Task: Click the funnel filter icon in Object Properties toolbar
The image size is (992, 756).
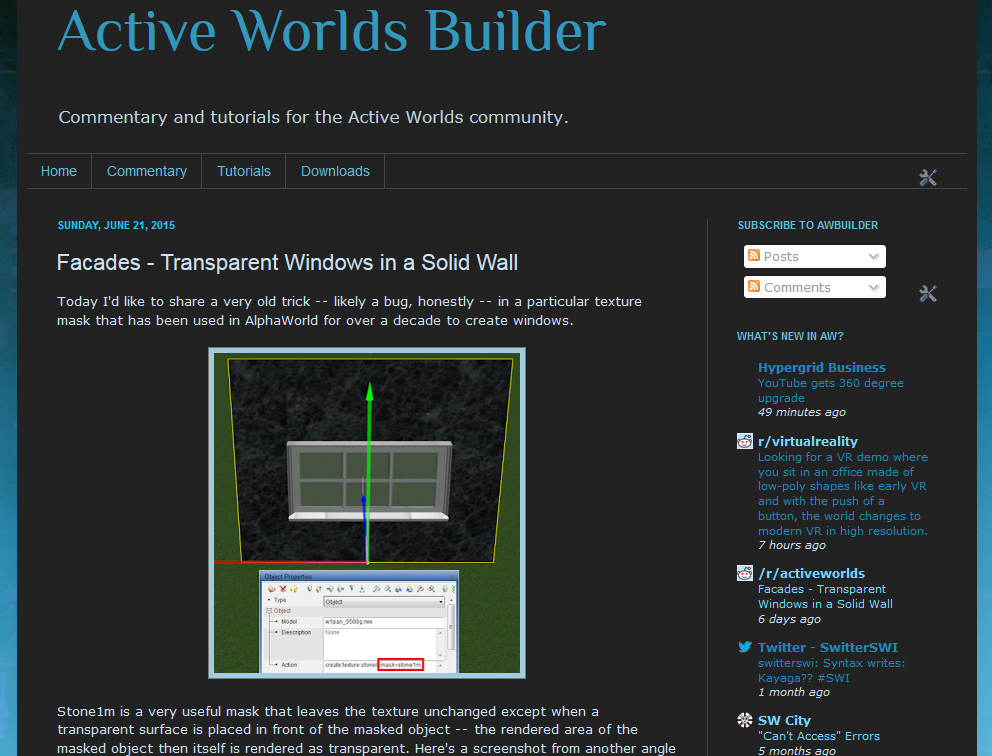Action: pos(352,588)
